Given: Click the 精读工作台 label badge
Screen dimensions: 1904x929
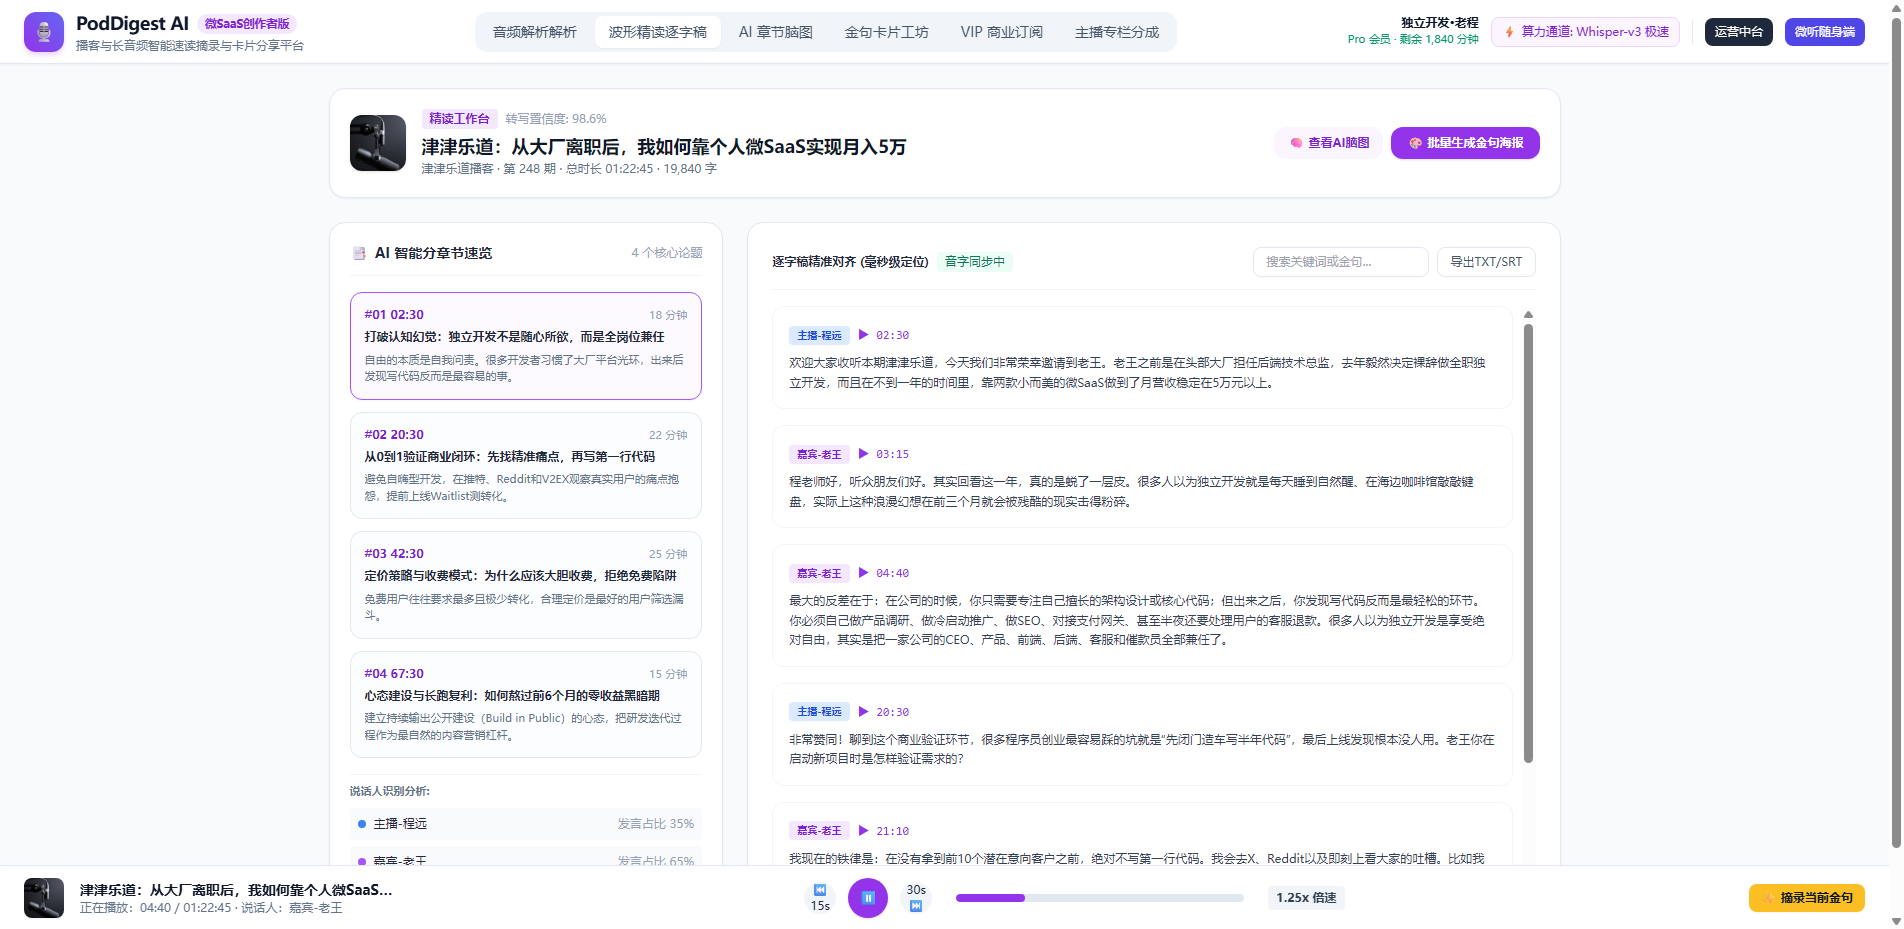Looking at the screenshot, I should 459,119.
